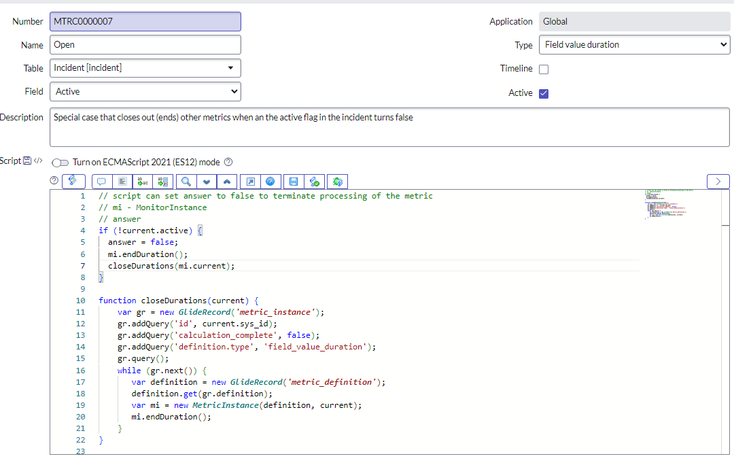Click the read-only Application field Global
The height and width of the screenshot is (459, 734).
(634, 22)
